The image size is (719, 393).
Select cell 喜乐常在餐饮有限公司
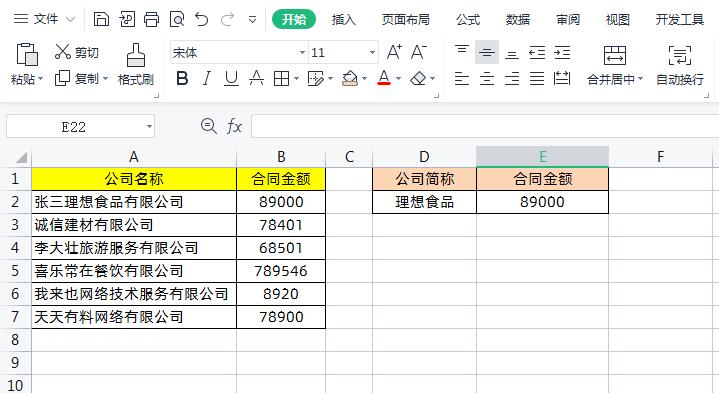(134, 271)
